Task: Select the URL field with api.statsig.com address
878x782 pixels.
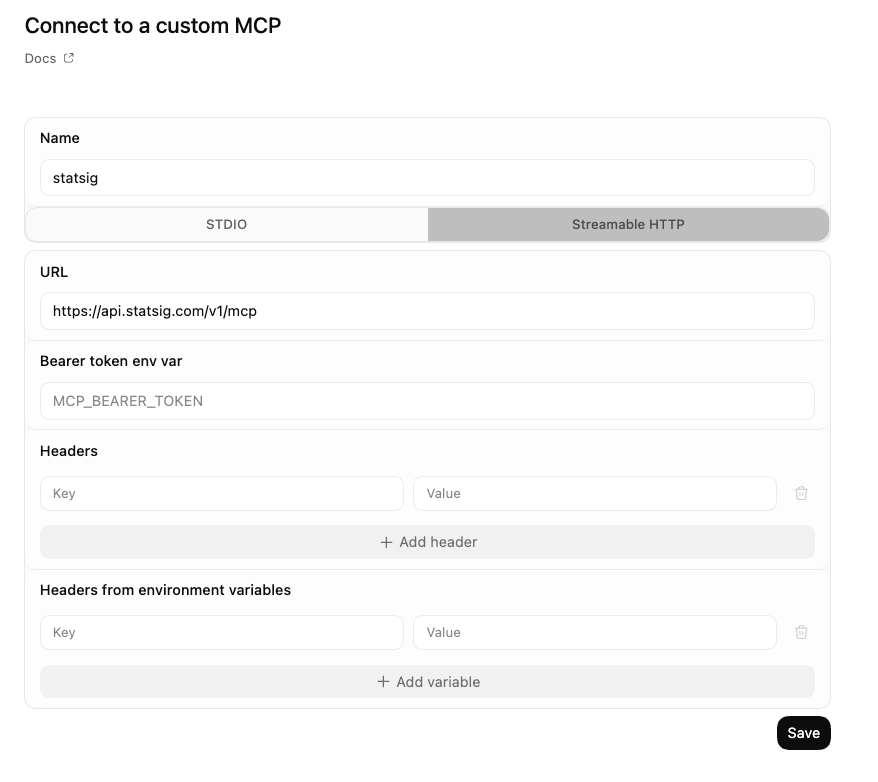Action: (x=427, y=311)
